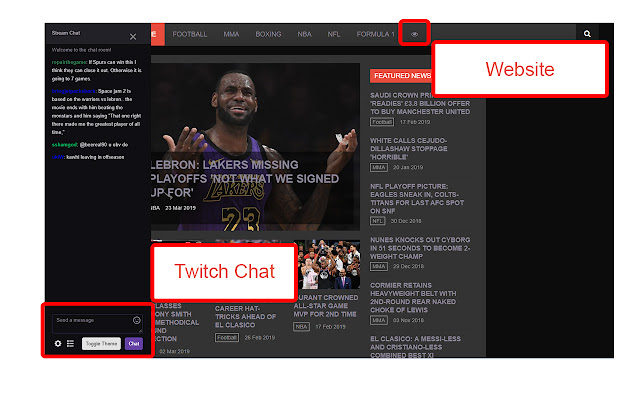Click the eye icon in the navigation bar
Viewport: 640px width, 400px height.
point(415,34)
